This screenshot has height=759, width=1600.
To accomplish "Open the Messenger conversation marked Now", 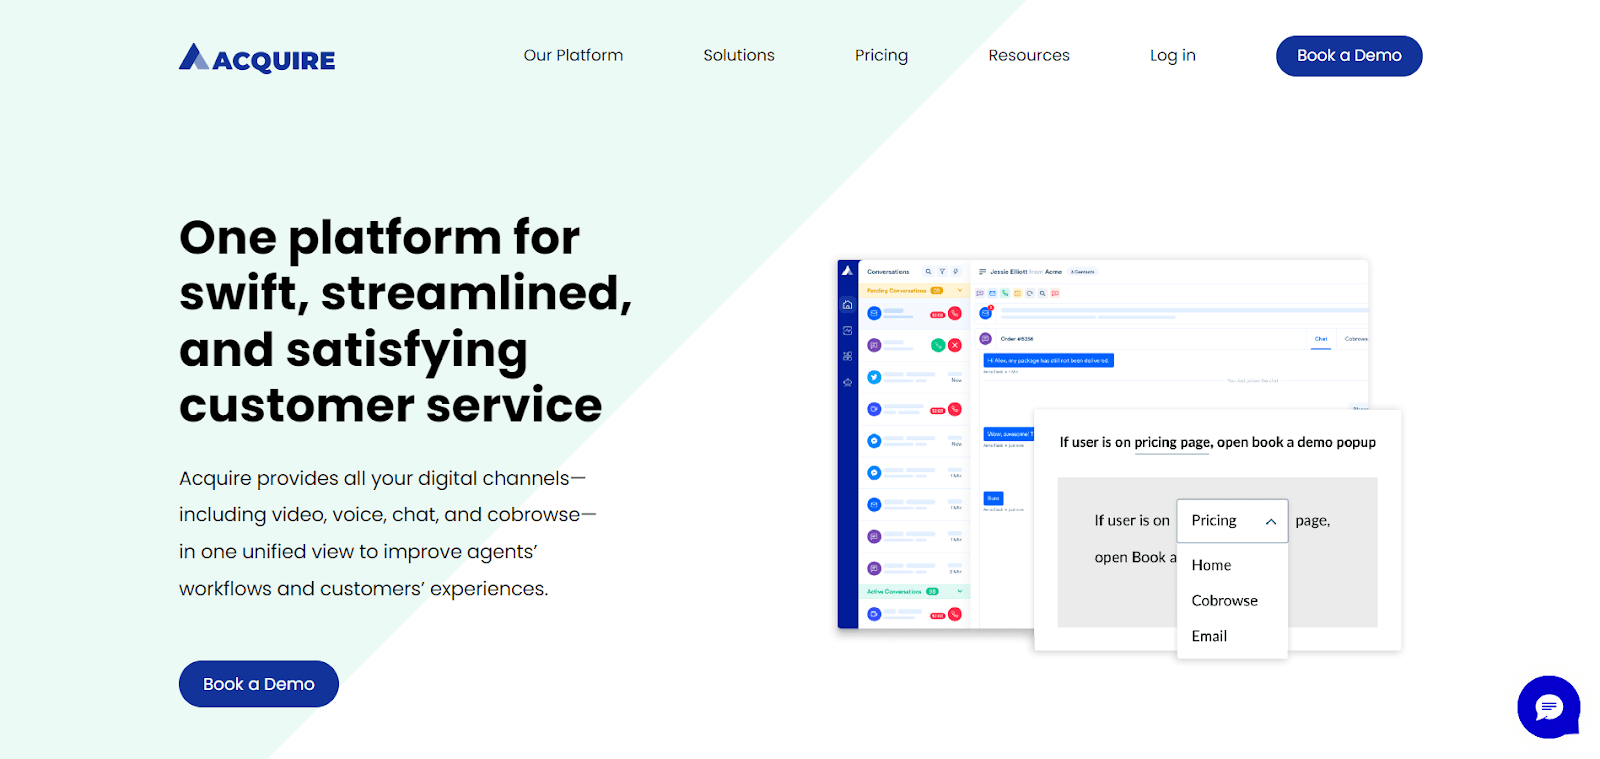I will click(914, 441).
